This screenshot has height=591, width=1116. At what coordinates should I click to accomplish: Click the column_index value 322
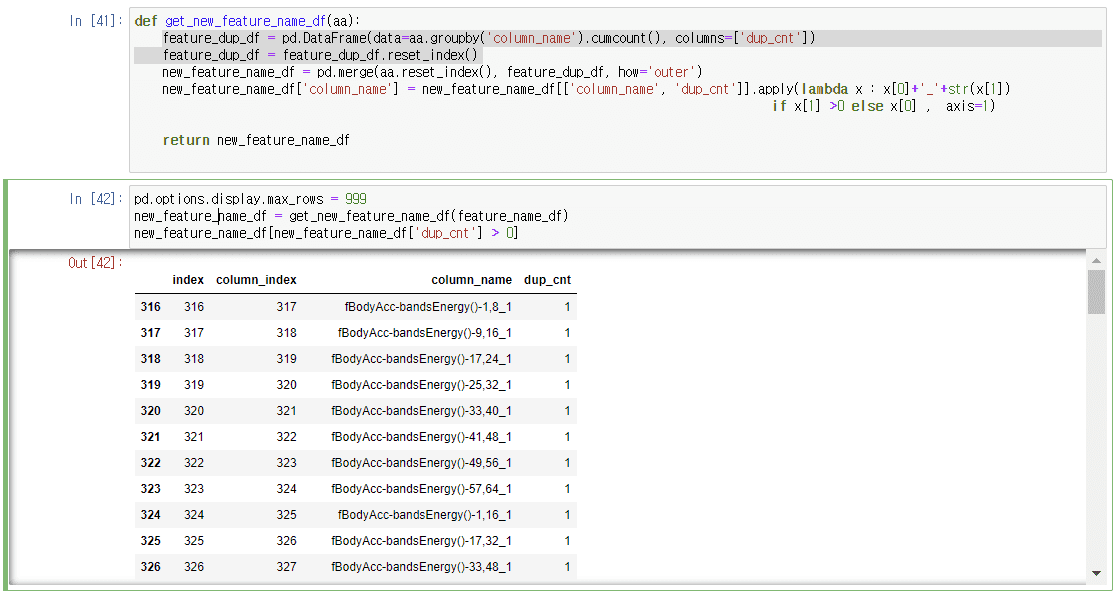point(285,437)
